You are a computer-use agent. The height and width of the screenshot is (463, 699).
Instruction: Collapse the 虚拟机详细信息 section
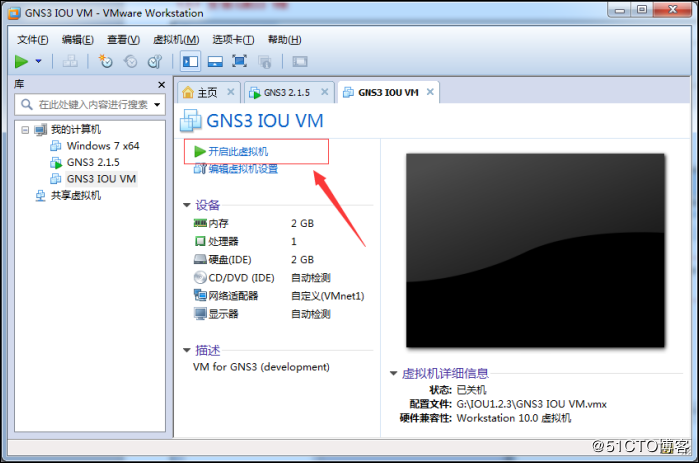tap(394, 373)
